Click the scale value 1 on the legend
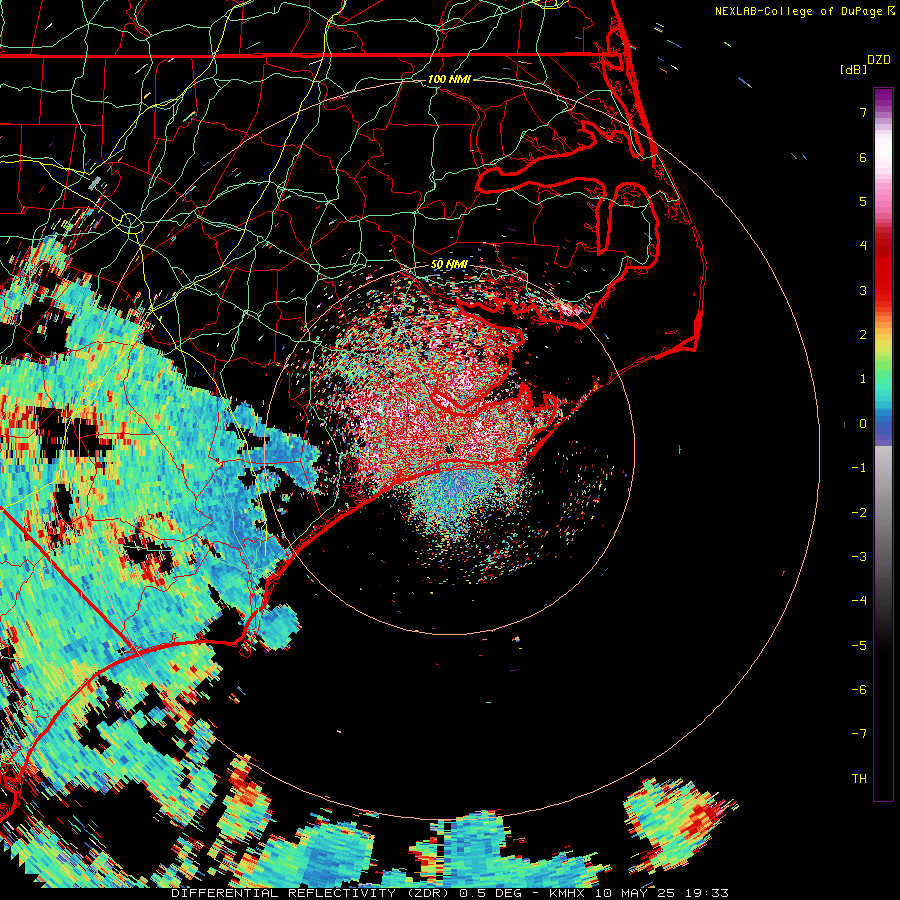The height and width of the screenshot is (900, 900). tap(863, 379)
